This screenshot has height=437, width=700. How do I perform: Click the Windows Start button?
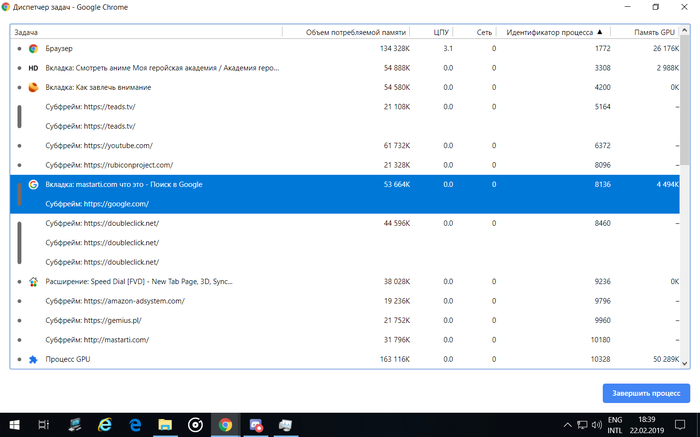[x=14, y=424]
